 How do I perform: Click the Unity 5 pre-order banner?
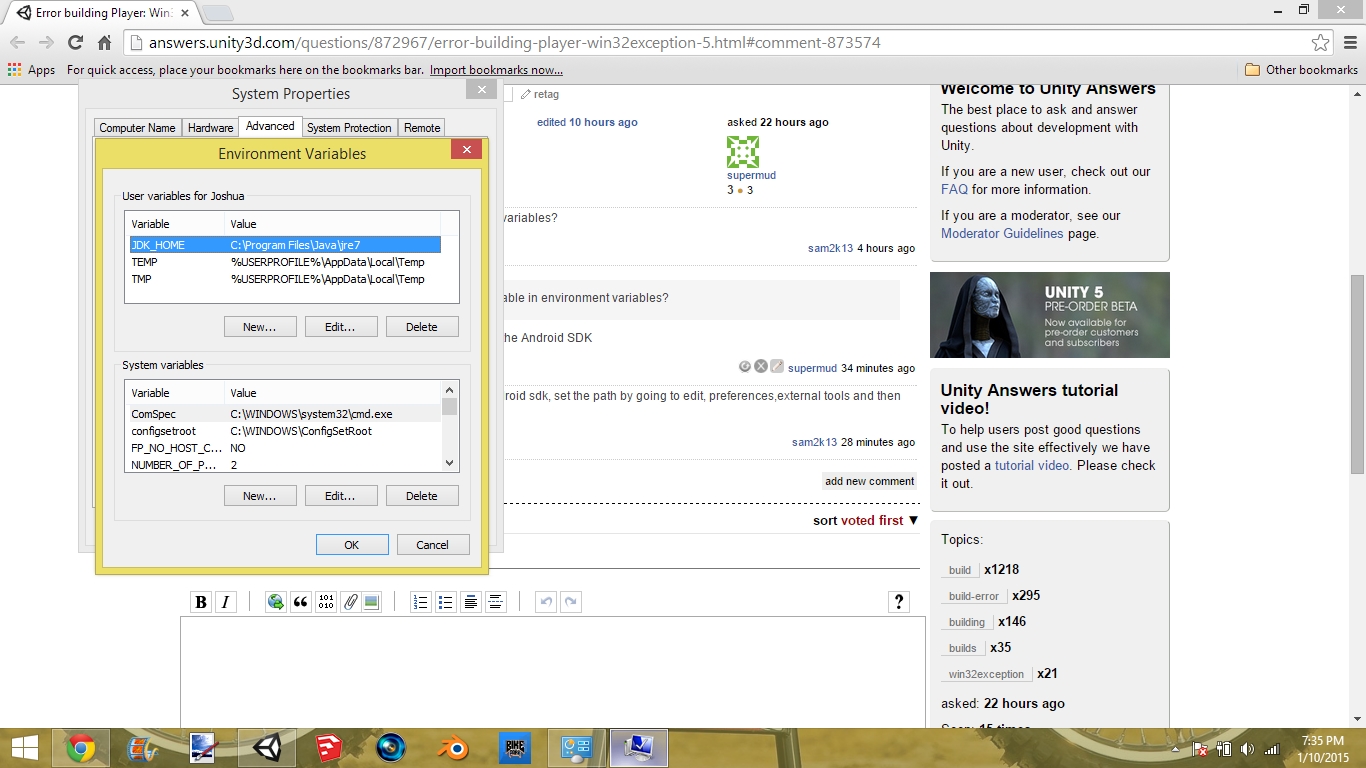pos(1050,315)
